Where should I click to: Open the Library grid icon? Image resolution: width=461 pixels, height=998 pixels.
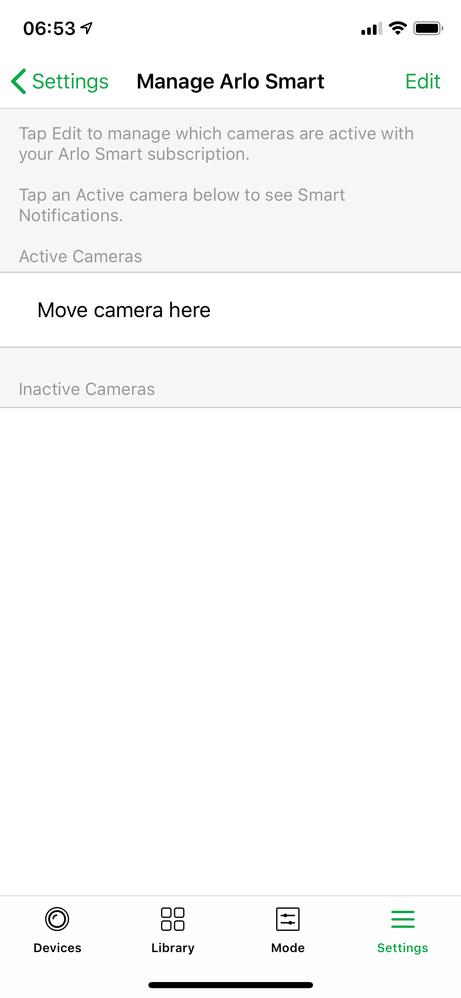coord(173,919)
